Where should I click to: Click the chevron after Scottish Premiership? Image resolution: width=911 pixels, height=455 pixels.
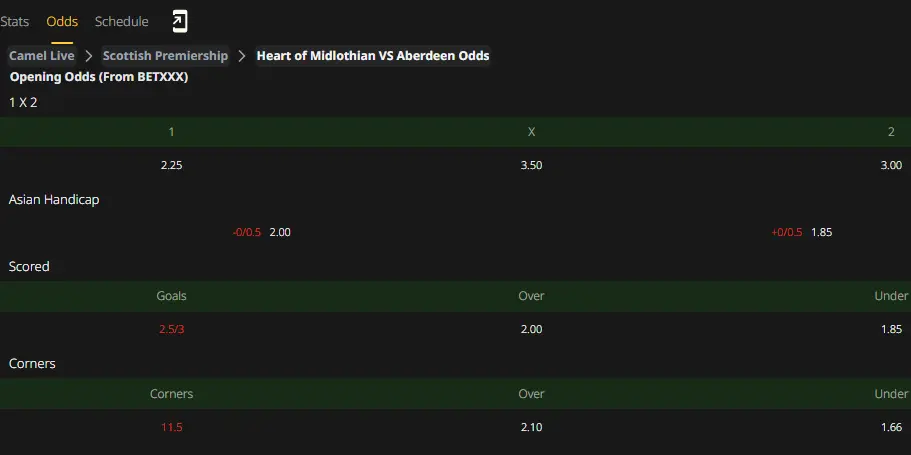tap(242, 56)
